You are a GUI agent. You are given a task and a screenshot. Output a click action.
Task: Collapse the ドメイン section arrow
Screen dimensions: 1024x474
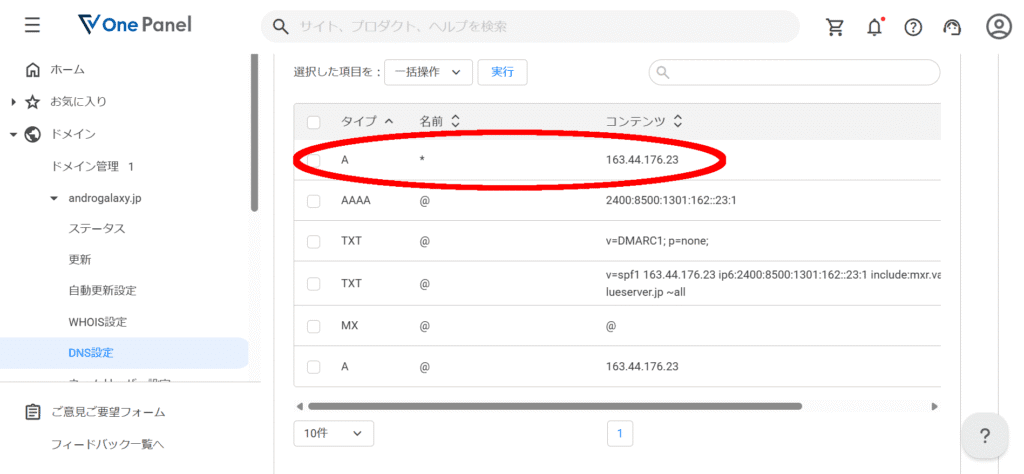tap(13, 134)
